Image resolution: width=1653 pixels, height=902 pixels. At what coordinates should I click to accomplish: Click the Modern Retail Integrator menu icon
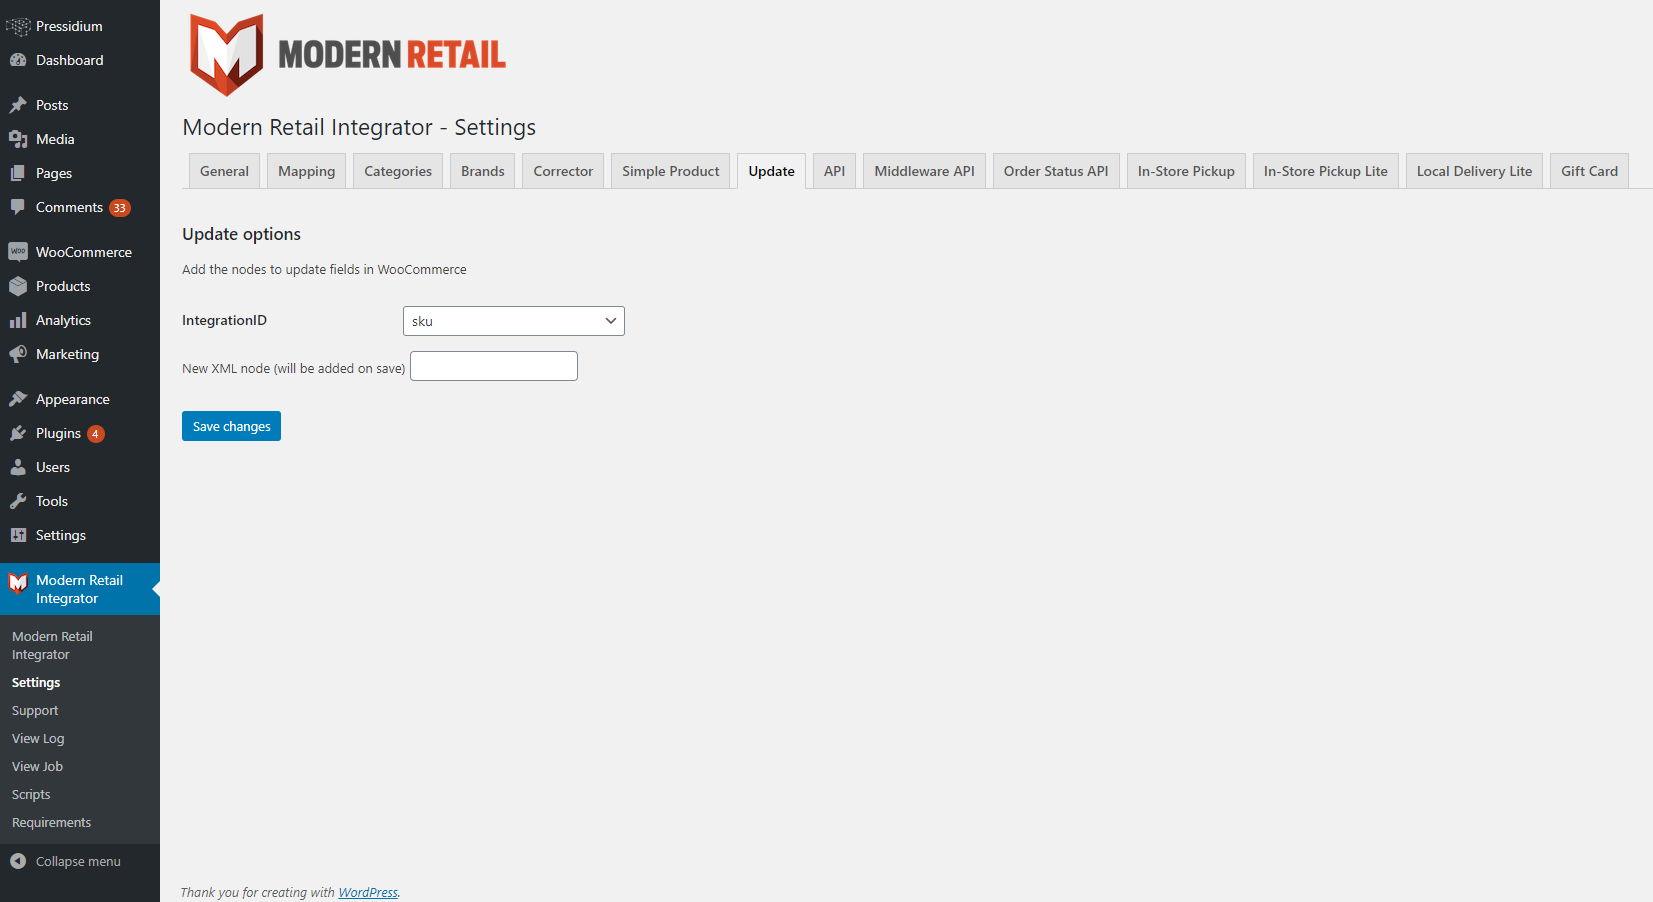(x=18, y=582)
